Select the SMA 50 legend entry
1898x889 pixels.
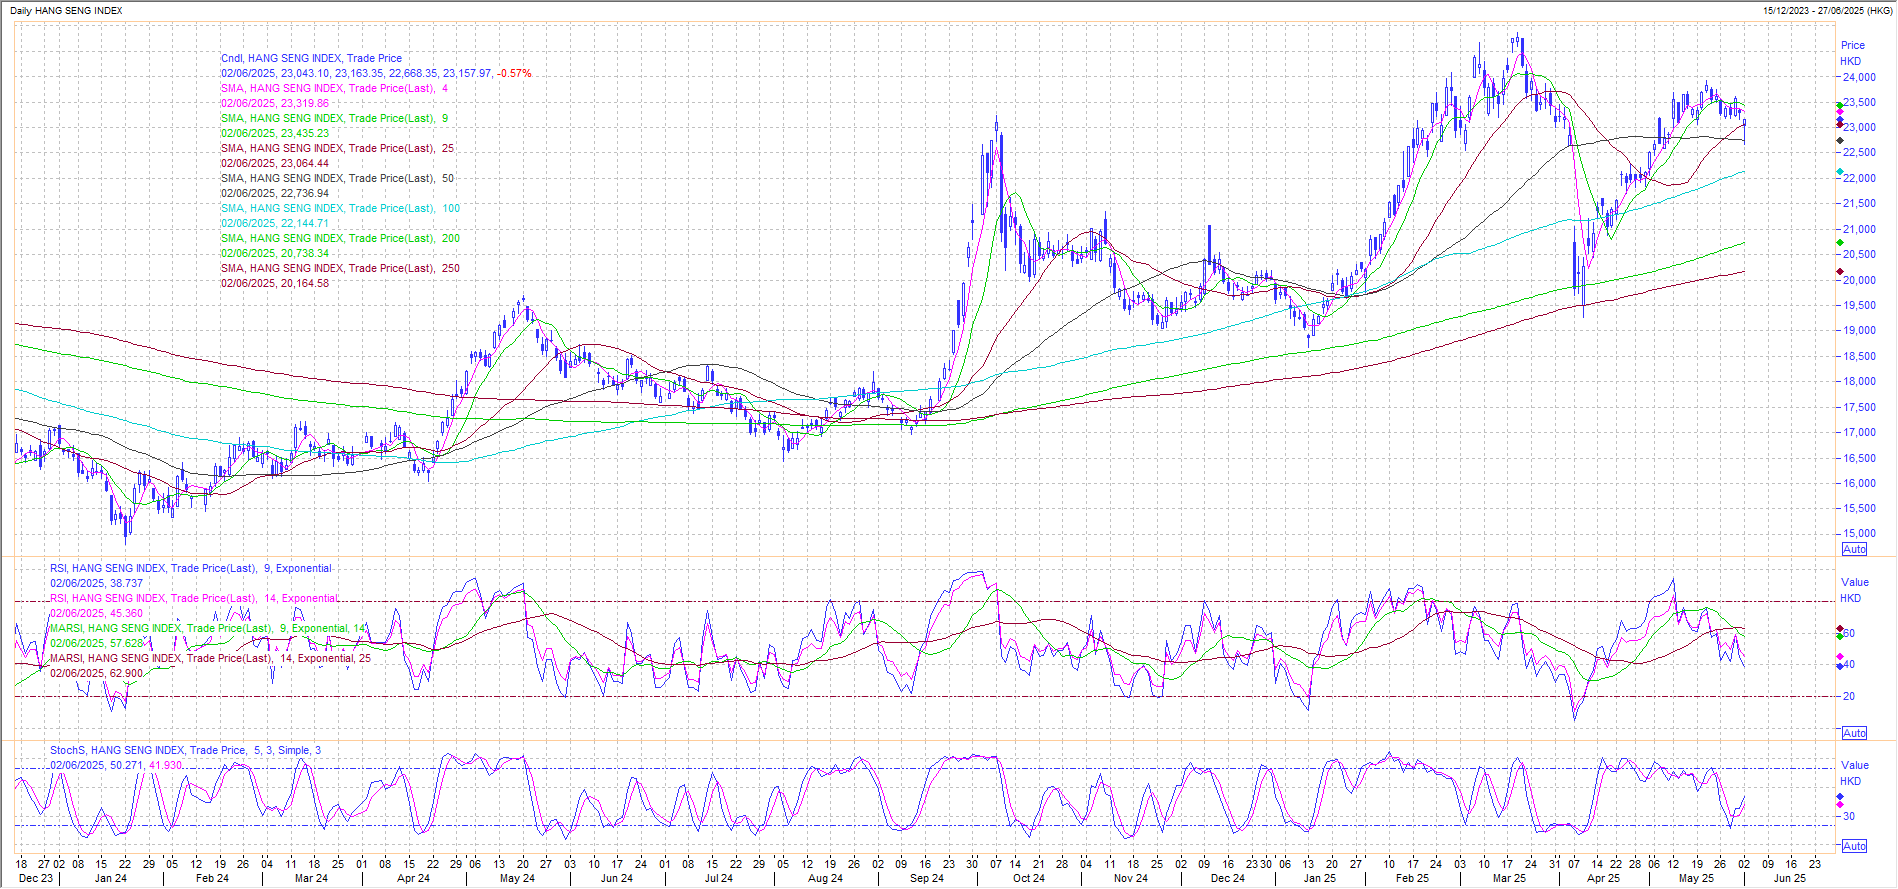(x=337, y=178)
